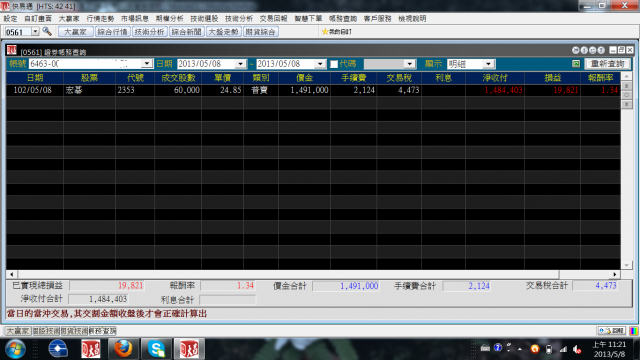The image size is (640, 360).
Task: Click the volume speaker tray icon
Action: [577, 349]
